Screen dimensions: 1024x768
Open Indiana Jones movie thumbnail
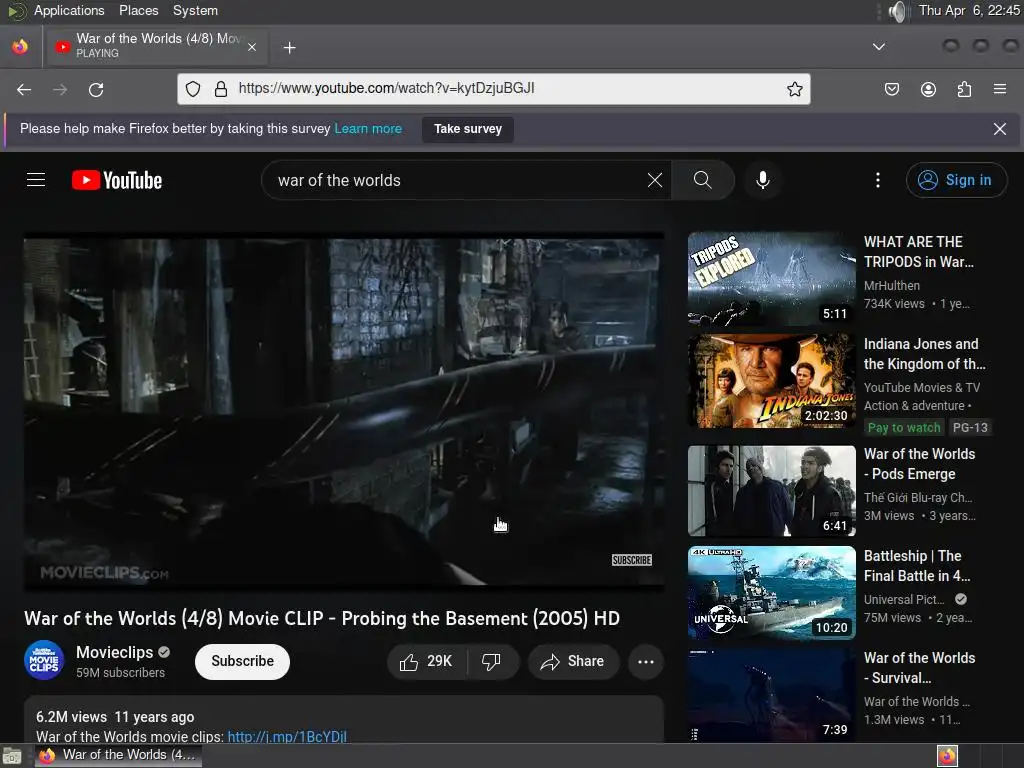click(x=771, y=381)
